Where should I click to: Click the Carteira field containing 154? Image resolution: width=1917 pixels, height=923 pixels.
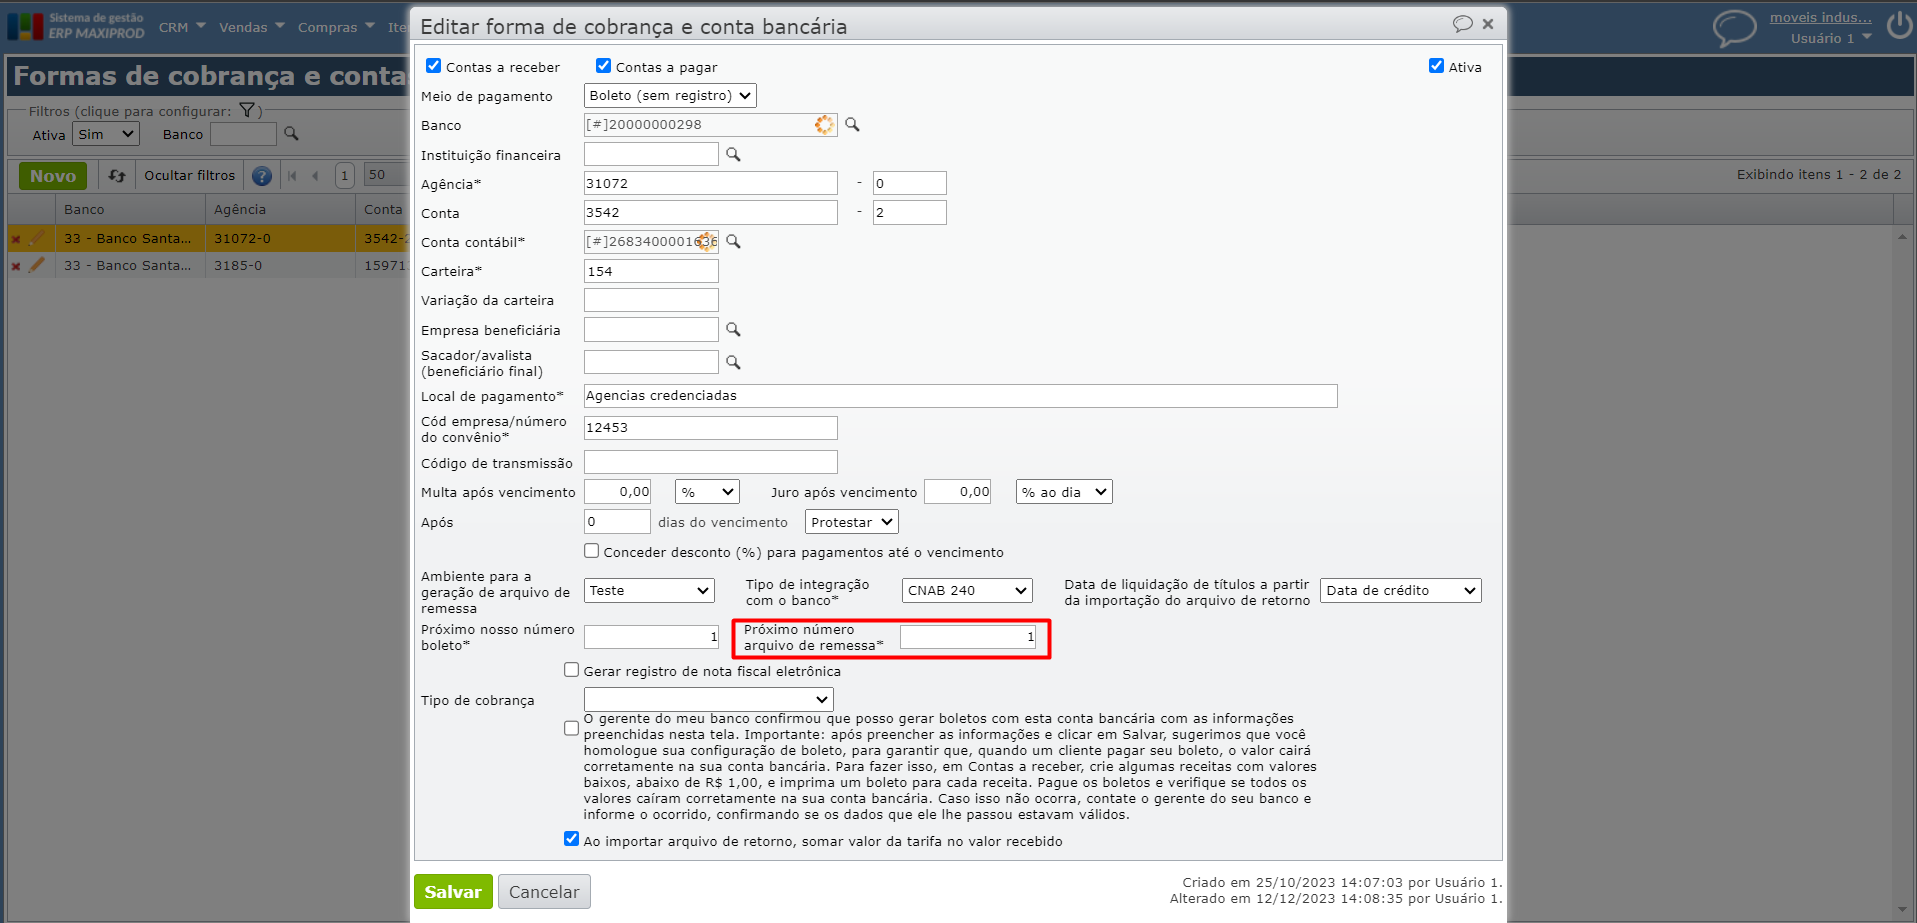coord(651,272)
